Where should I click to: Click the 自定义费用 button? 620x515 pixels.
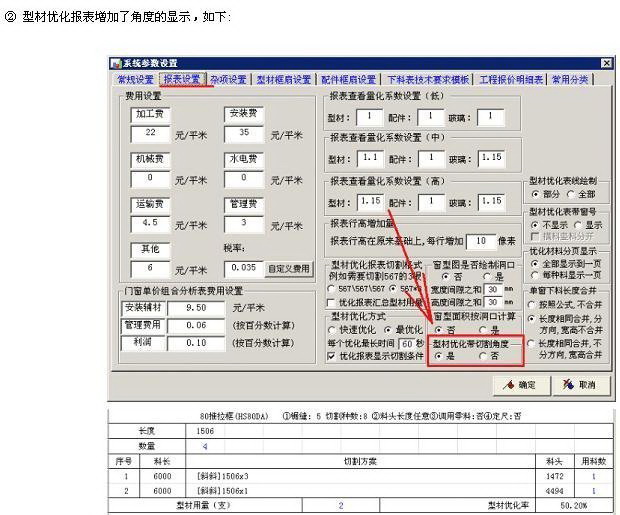tap(289, 269)
